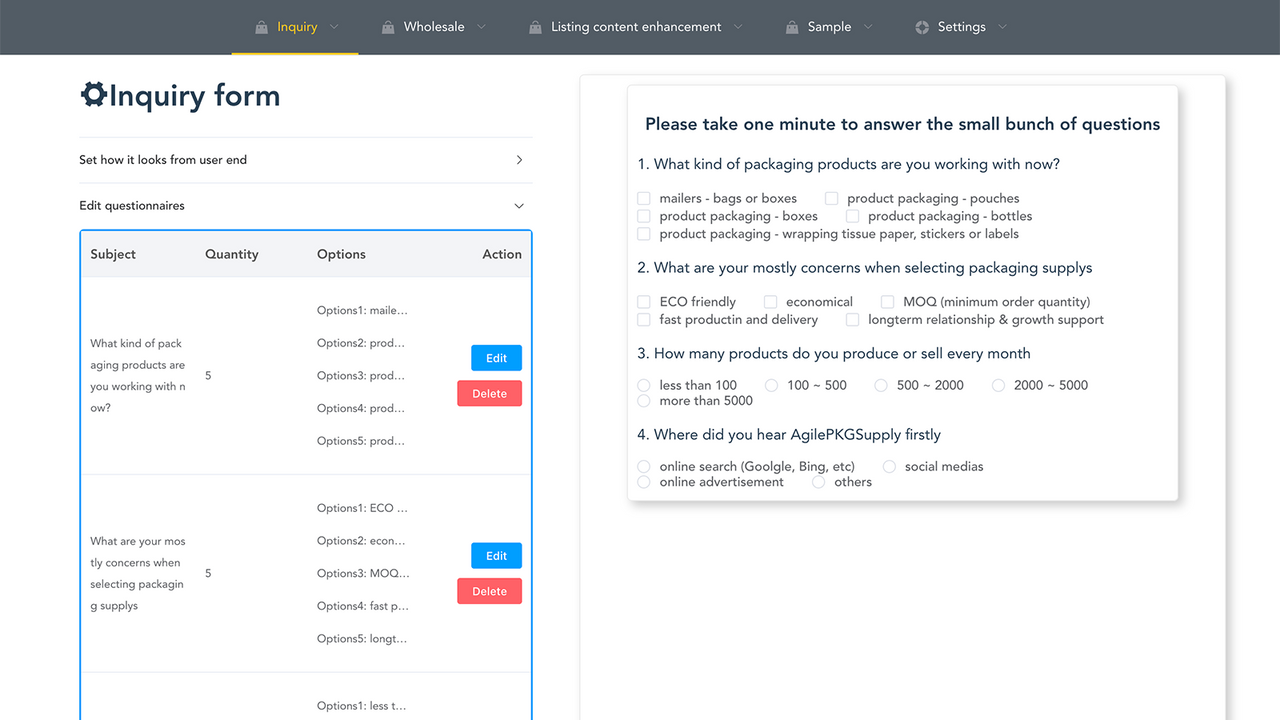Click the 'Options' column header
Screen dimensions: 1280x720
pos(341,254)
